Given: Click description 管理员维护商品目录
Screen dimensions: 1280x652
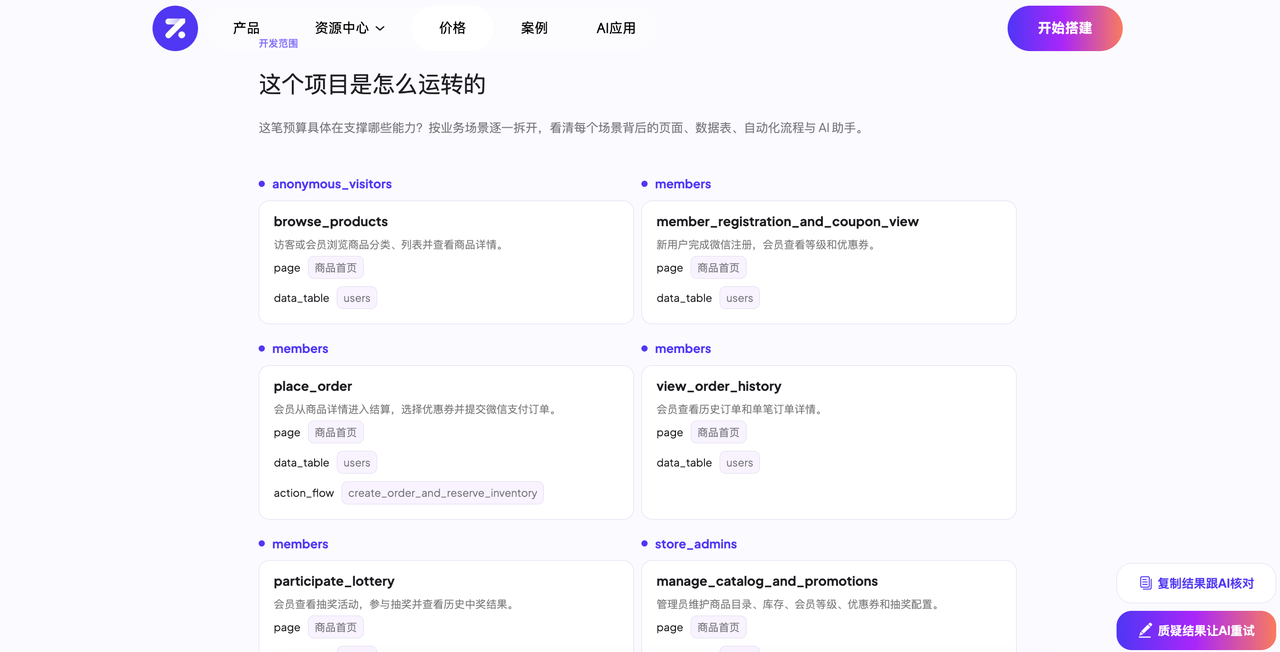Looking at the screenshot, I should click(x=799, y=605).
